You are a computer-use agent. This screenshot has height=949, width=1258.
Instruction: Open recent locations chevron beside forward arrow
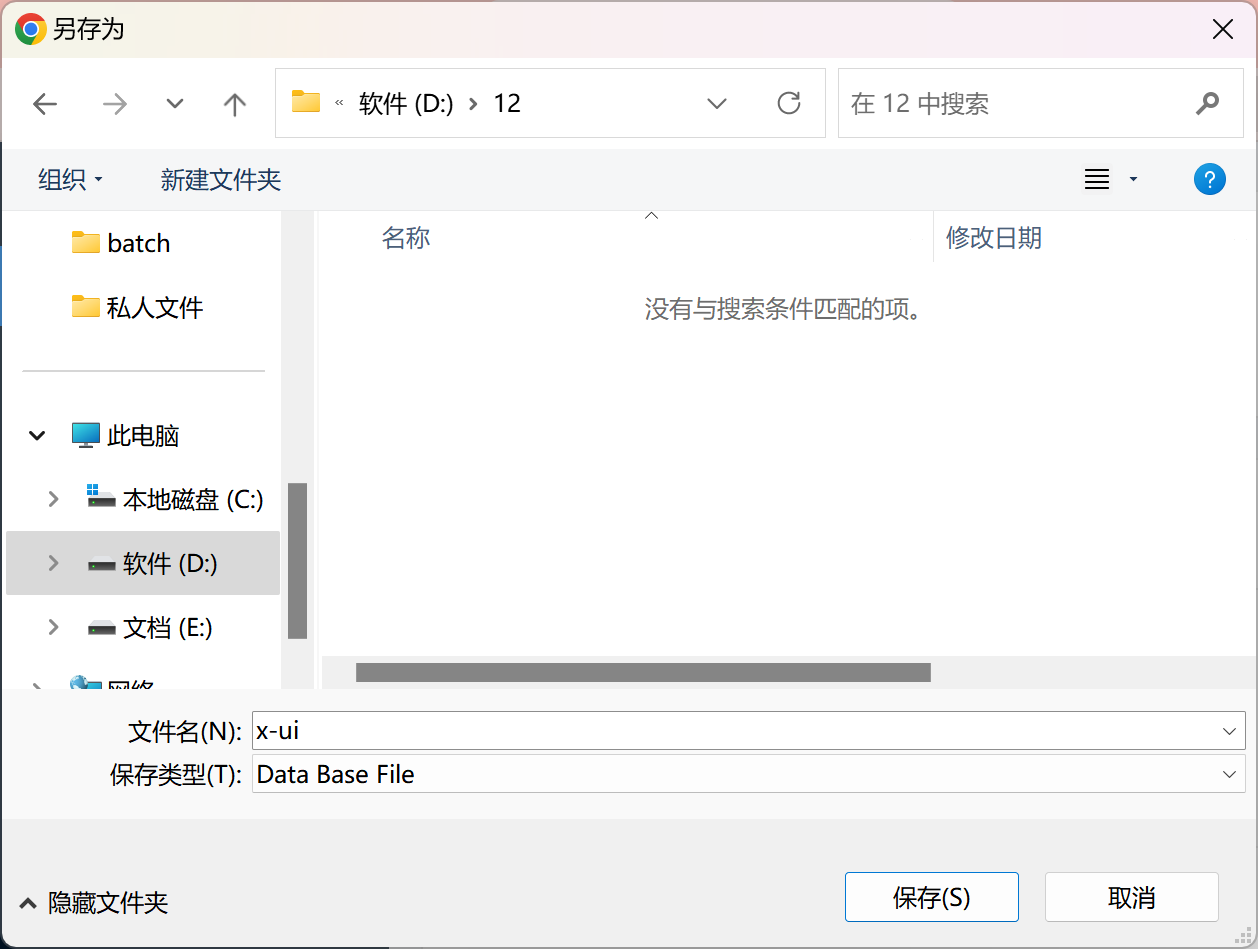[175, 104]
